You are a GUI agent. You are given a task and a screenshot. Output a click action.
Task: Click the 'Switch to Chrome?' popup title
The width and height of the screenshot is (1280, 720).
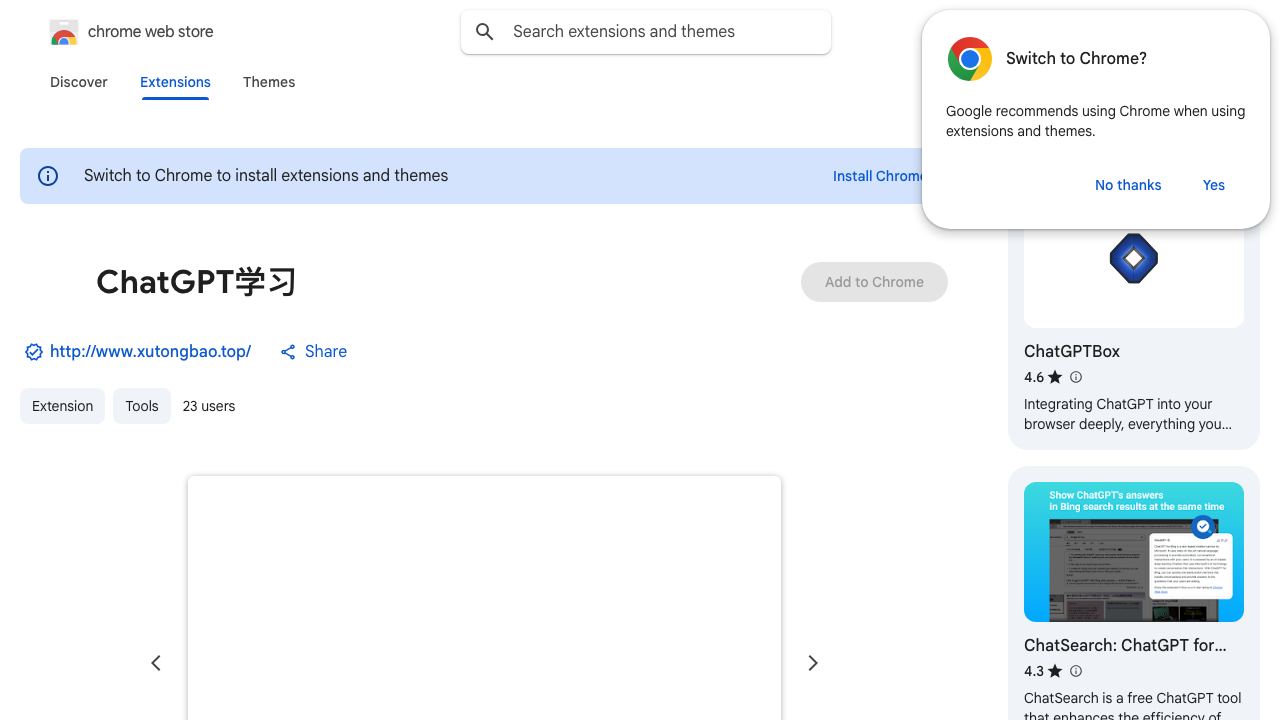coord(1076,58)
